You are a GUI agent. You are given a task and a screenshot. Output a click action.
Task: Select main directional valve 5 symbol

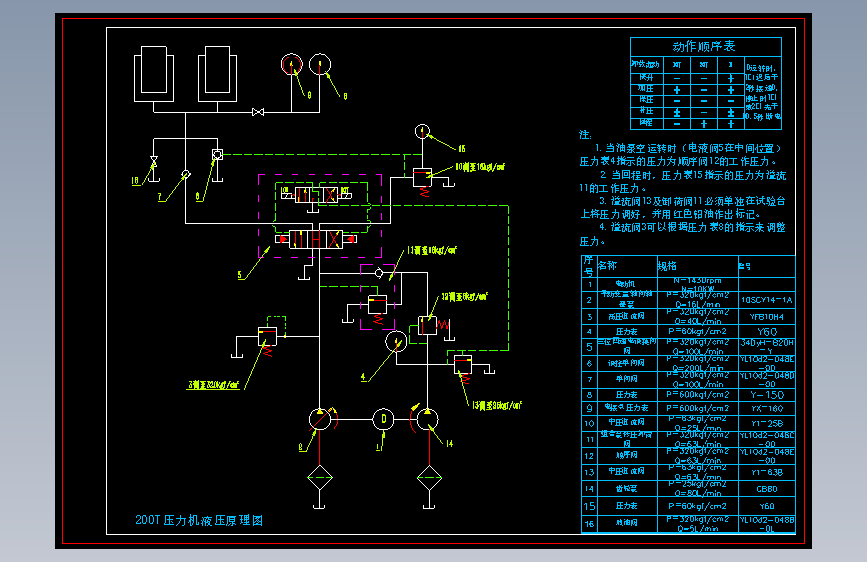(316, 240)
